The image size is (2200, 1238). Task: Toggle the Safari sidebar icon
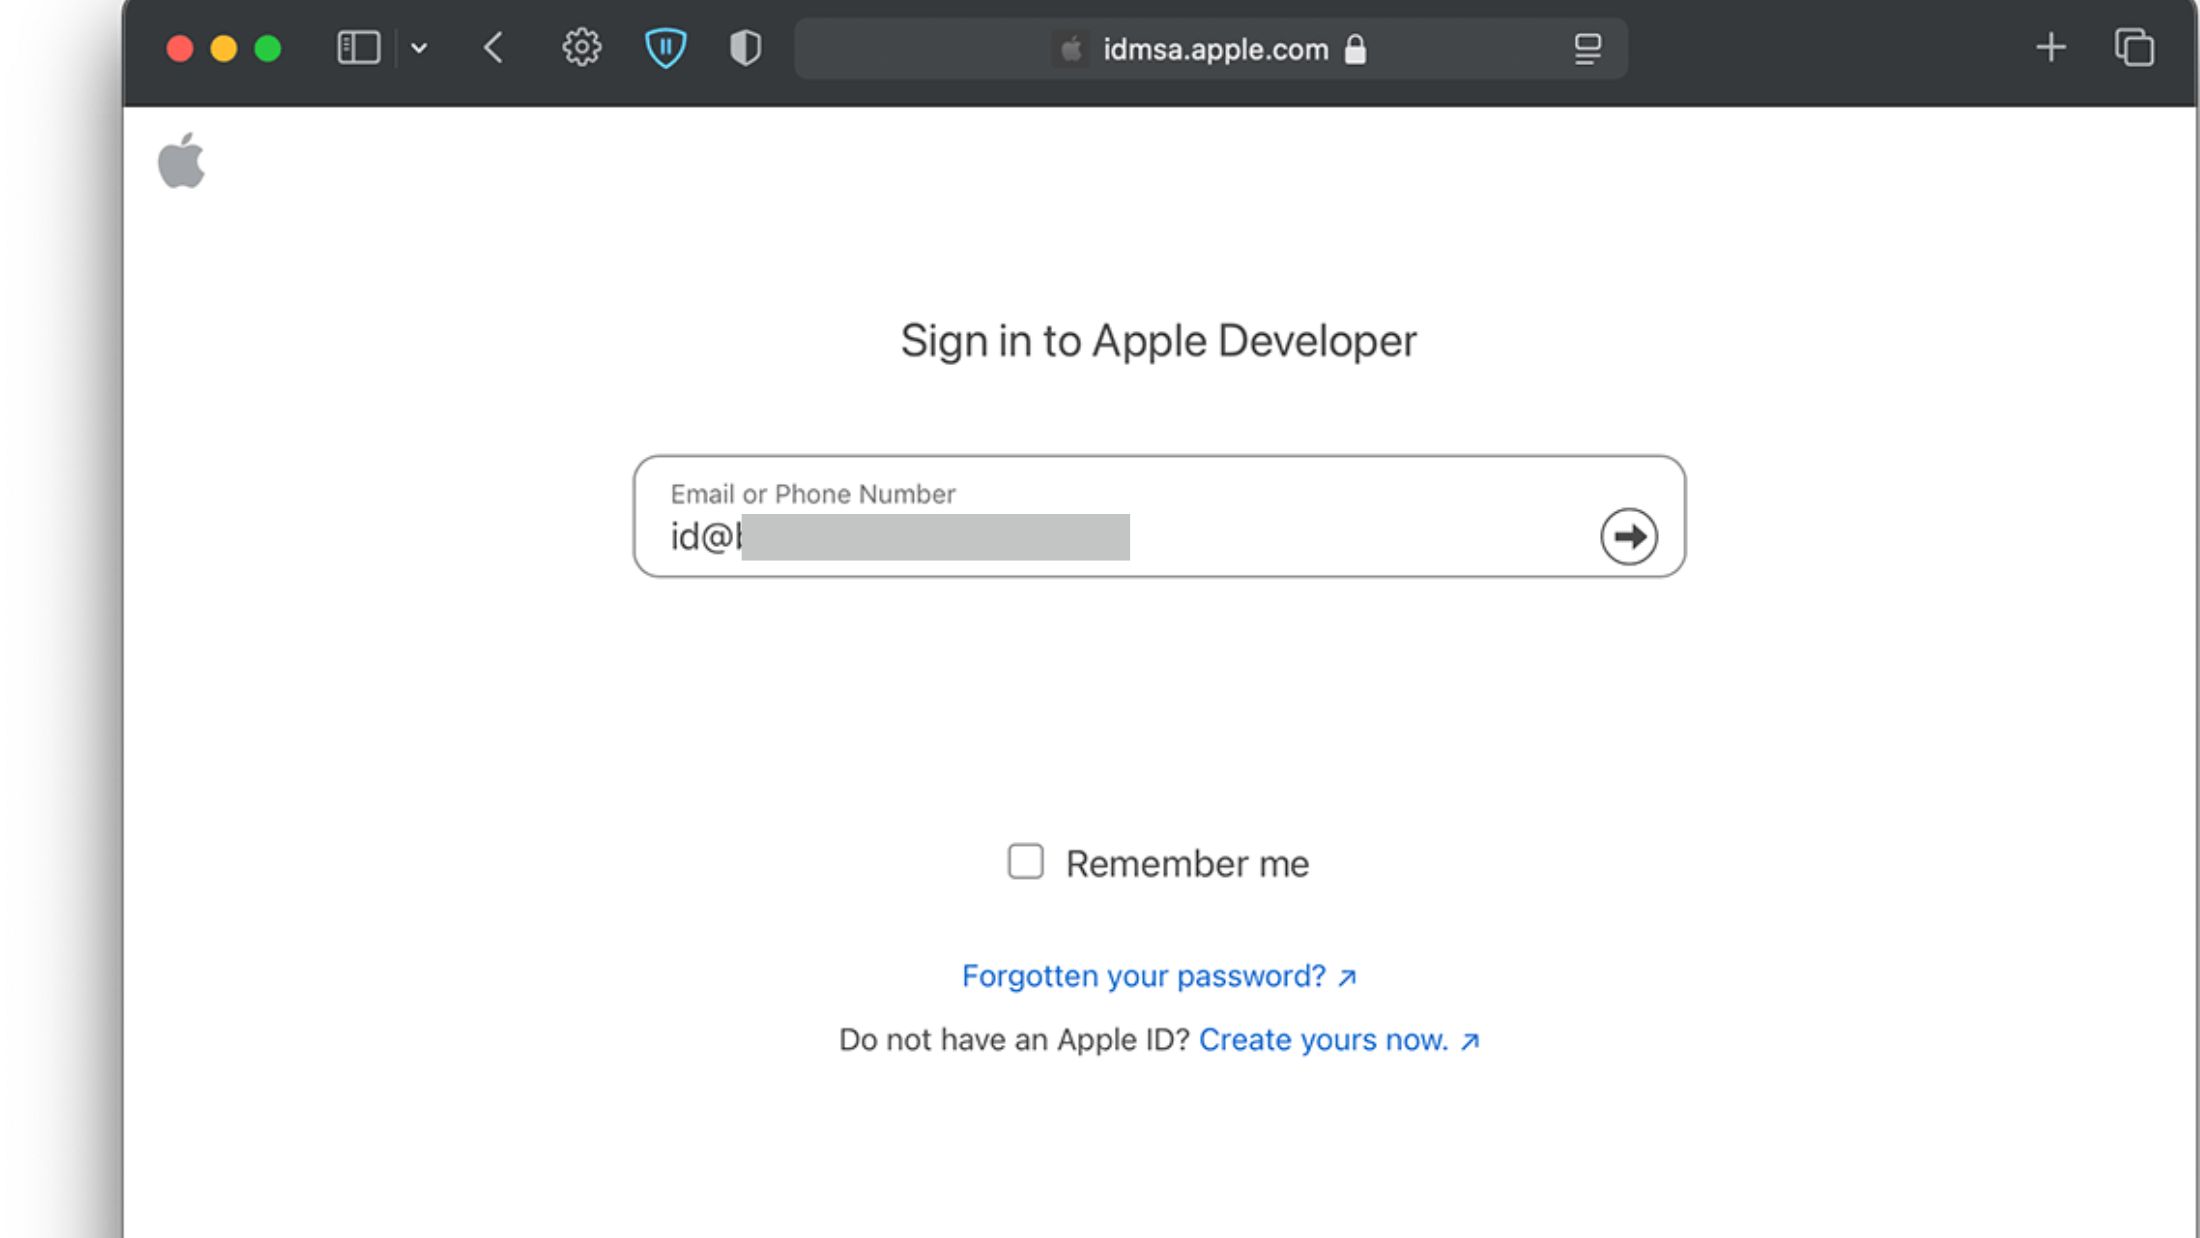click(x=358, y=48)
